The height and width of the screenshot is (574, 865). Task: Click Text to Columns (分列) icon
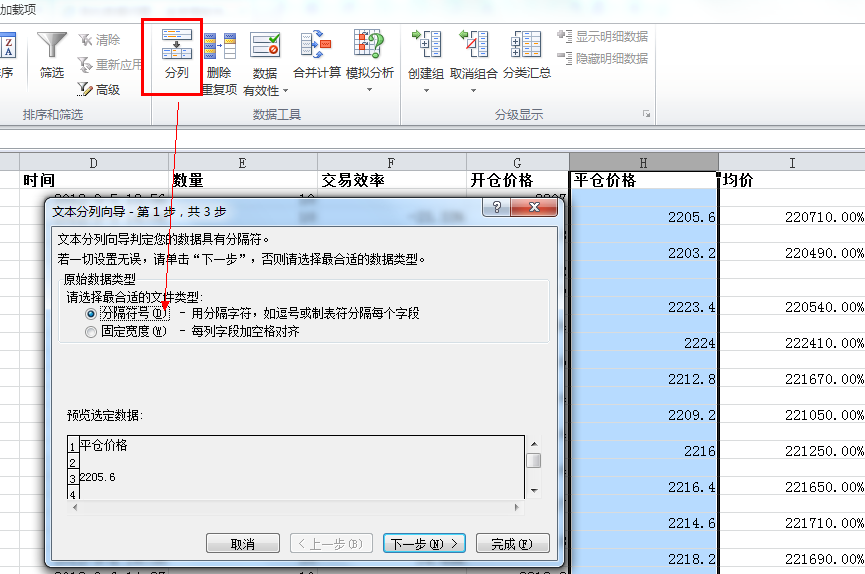177,44
